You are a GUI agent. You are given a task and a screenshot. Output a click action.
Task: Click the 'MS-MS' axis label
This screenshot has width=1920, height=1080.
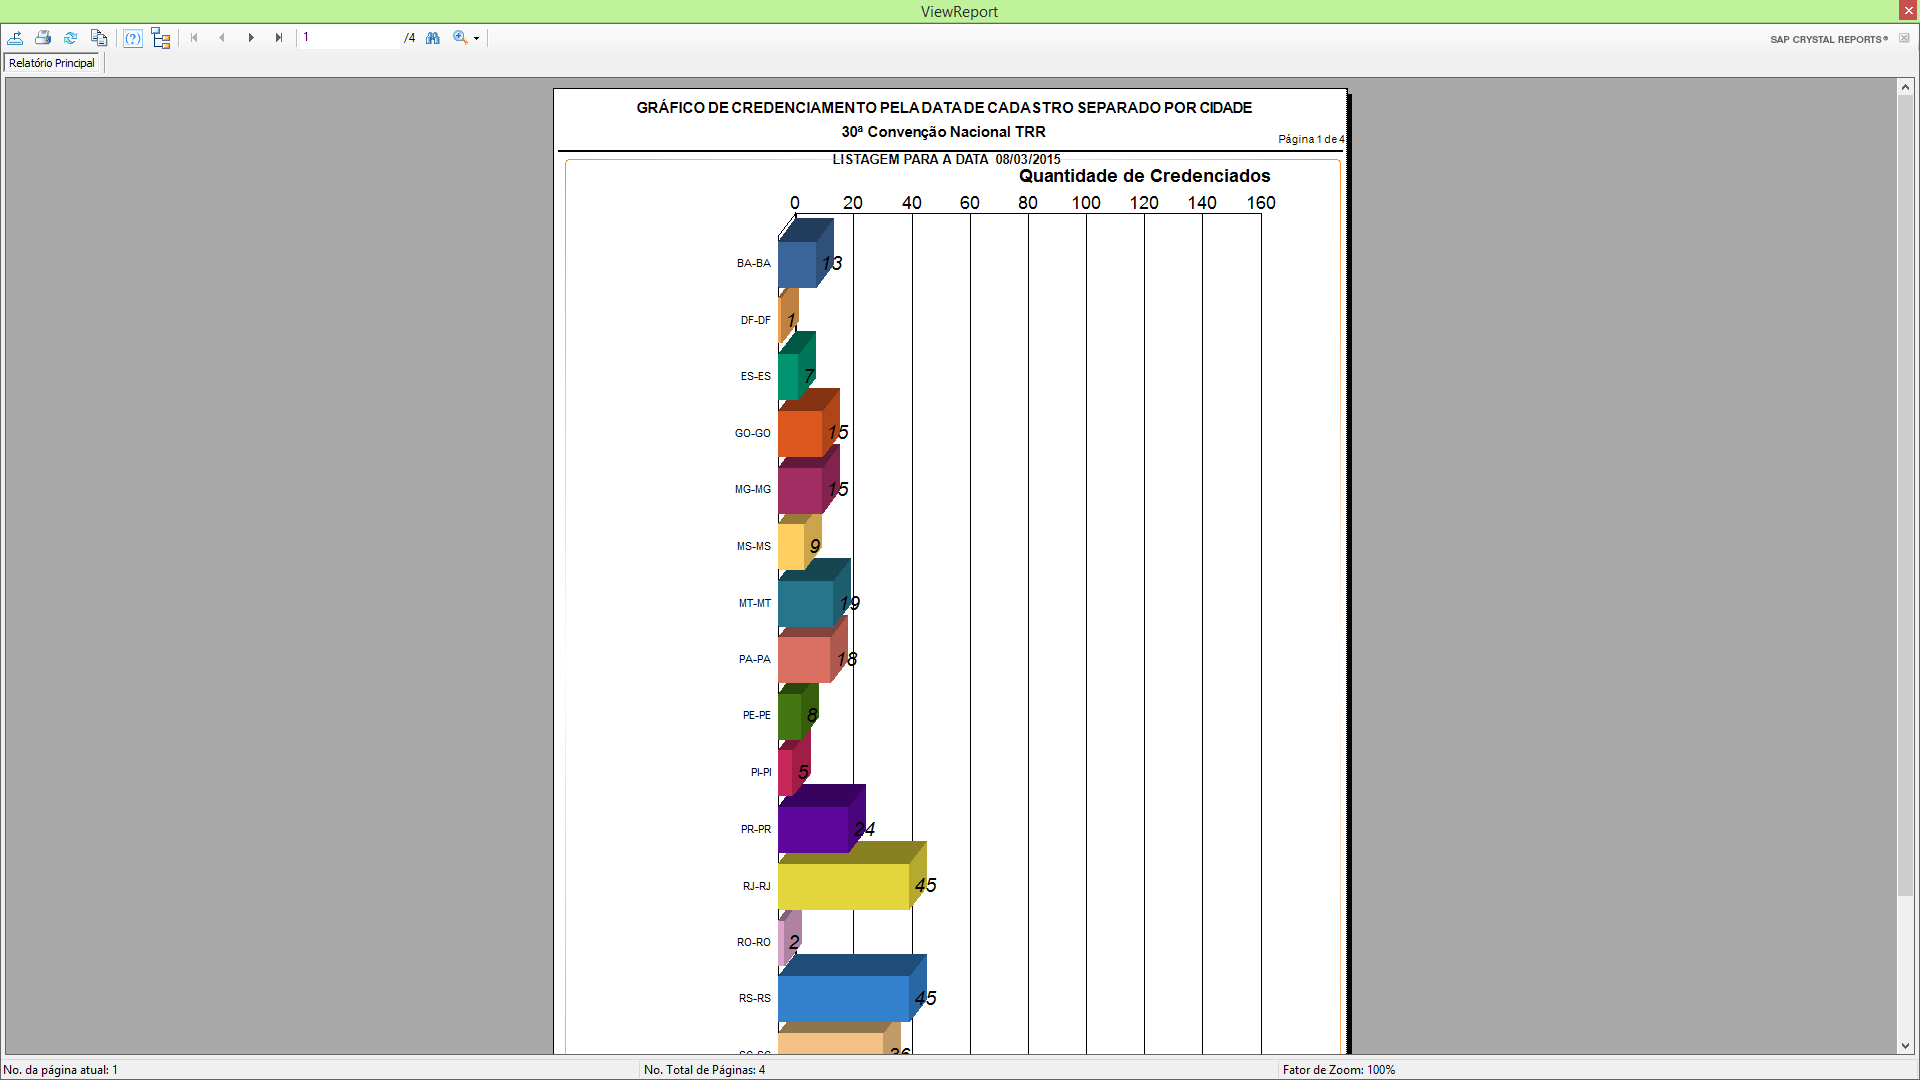coord(753,547)
